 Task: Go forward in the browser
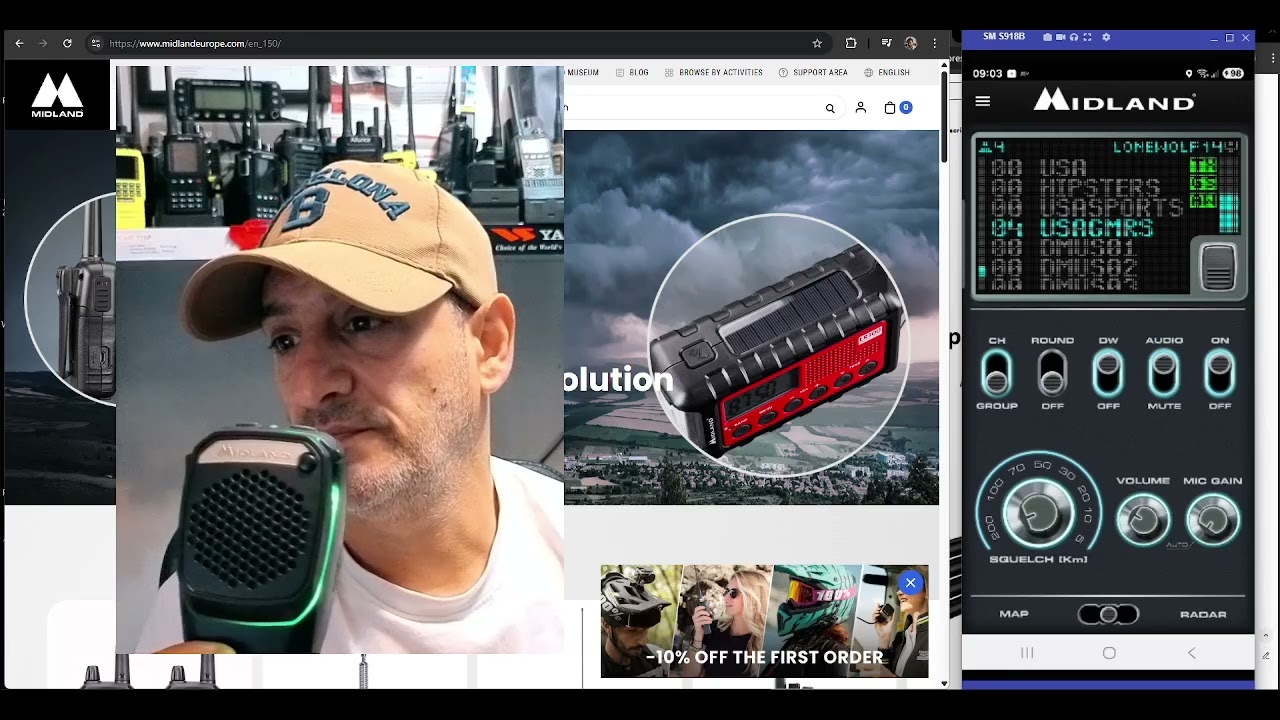(x=43, y=43)
